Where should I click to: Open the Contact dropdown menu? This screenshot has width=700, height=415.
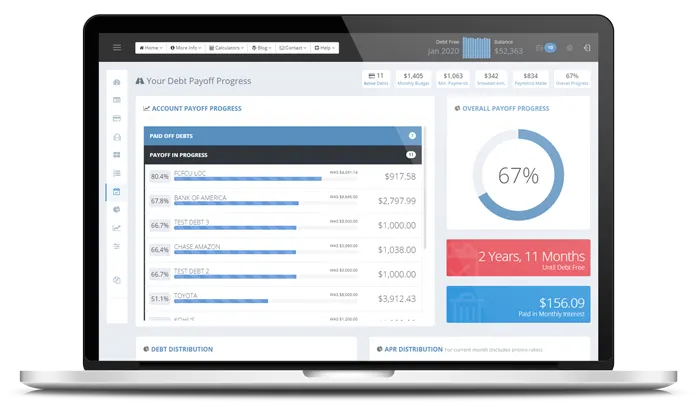point(293,48)
